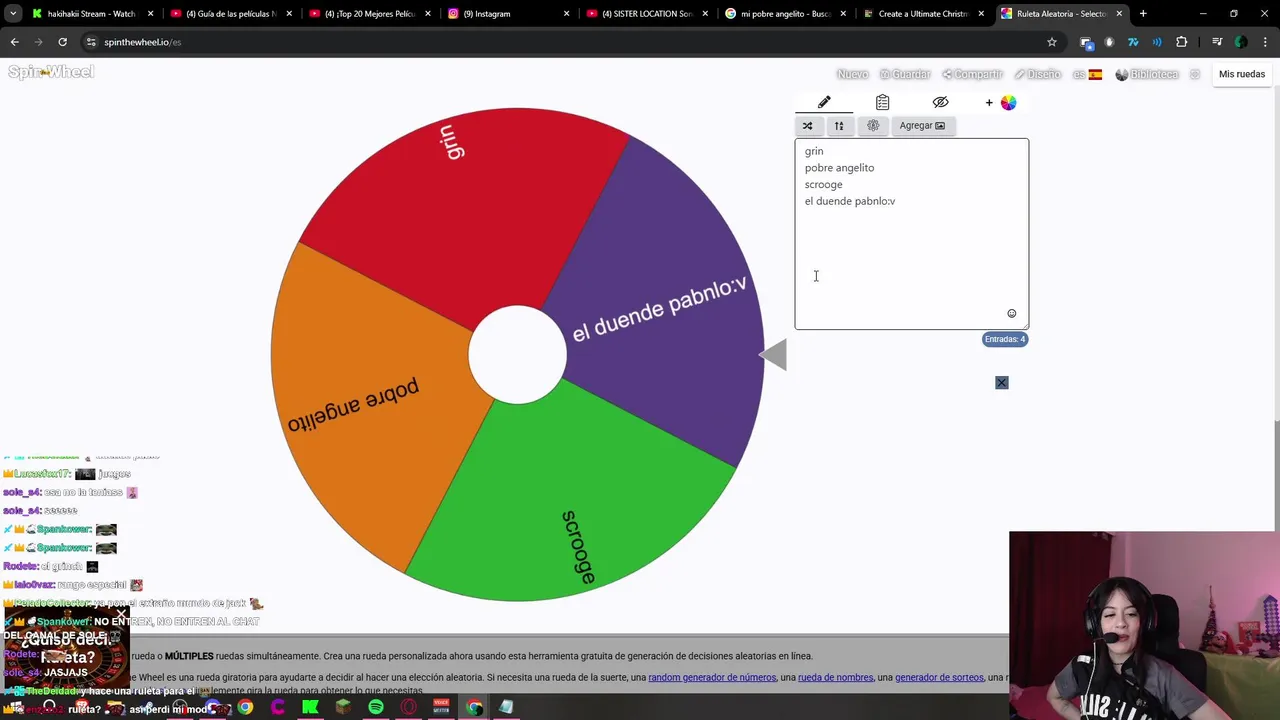This screenshot has height=720, width=1280.
Task: Click the fullscreen icon beside Biblioteca
Action: click(1194, 74)
